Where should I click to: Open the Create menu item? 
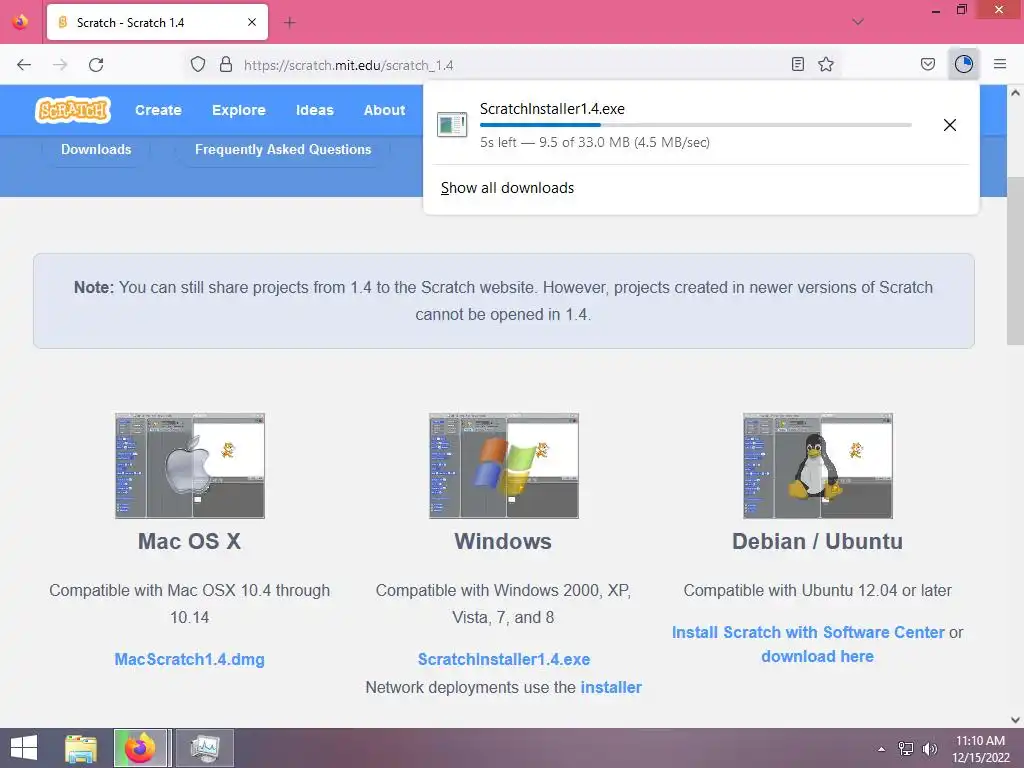click(x=158, y=110)
